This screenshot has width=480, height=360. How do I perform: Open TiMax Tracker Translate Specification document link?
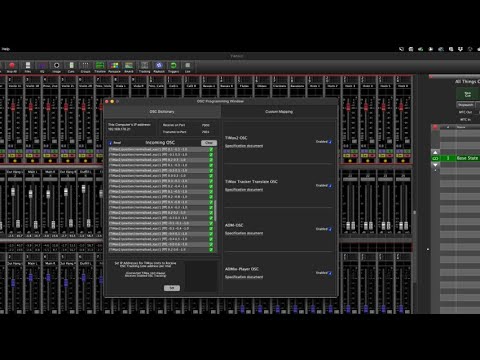click(x=244, y=190)
